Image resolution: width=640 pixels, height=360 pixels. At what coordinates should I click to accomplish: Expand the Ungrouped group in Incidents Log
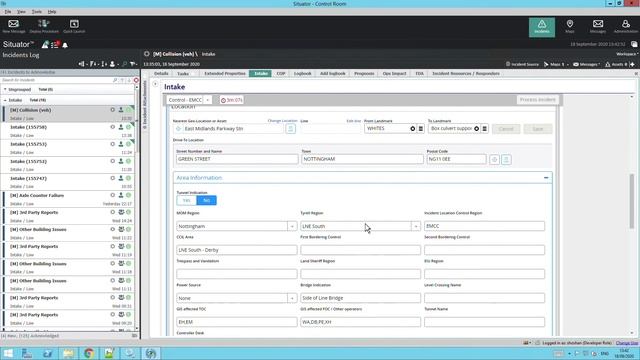[5, 89]
